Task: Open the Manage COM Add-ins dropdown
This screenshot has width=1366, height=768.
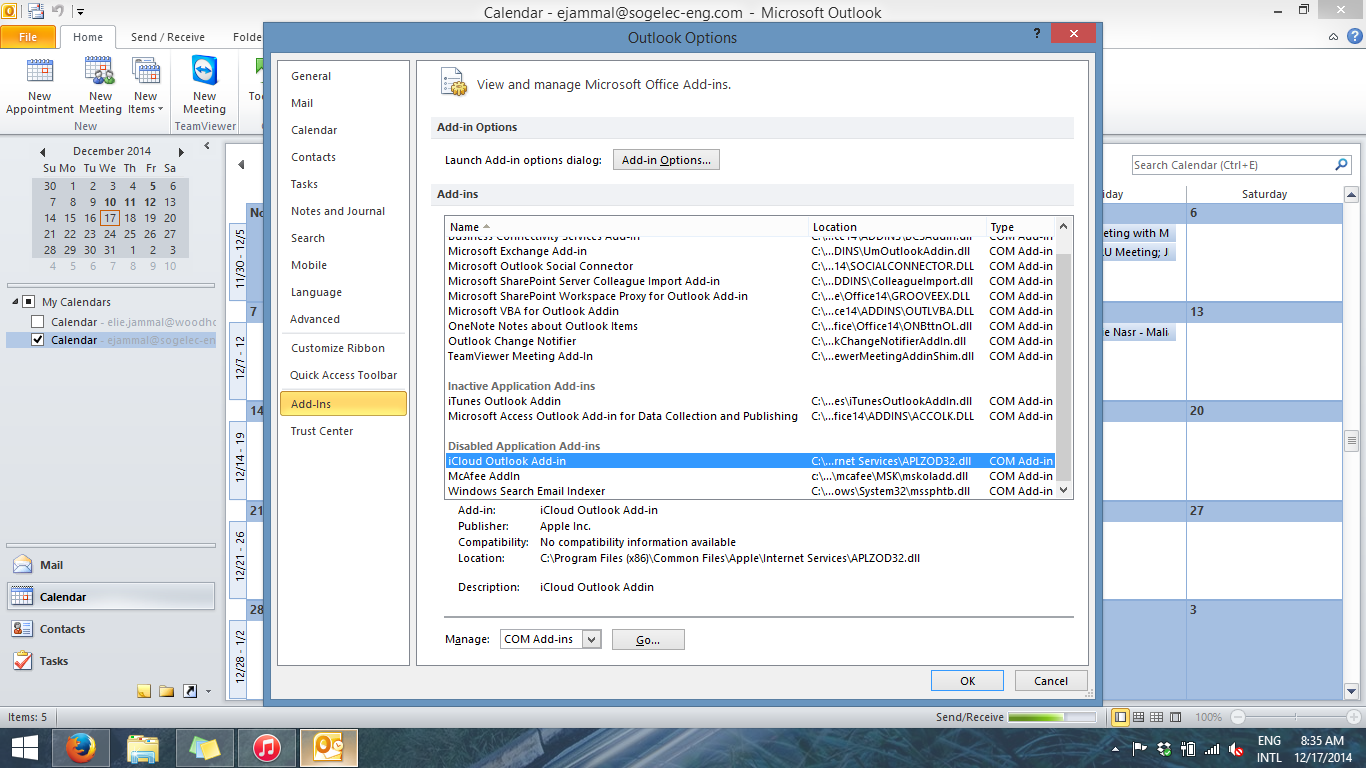Action: (x=591, y=639)
